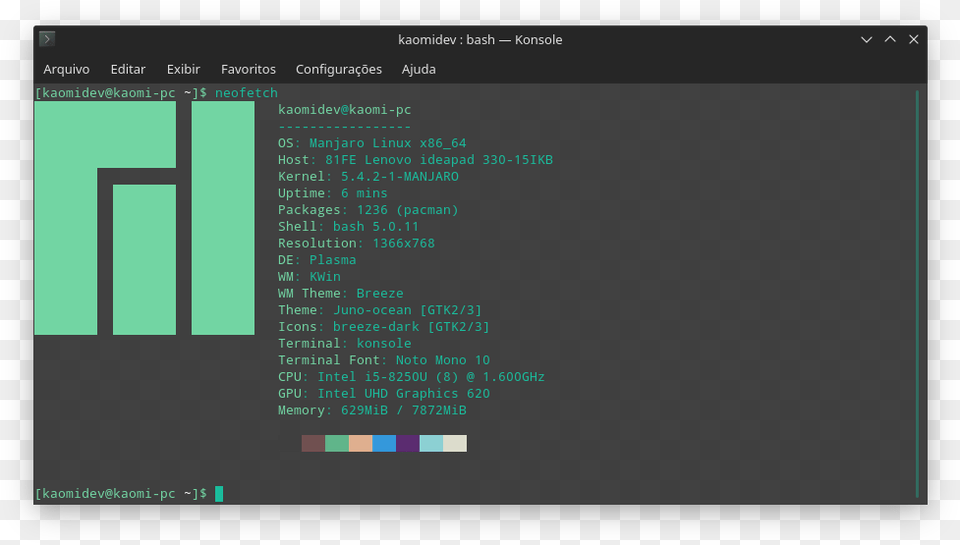Open the Ajuda menu

[x=419, y=69]
